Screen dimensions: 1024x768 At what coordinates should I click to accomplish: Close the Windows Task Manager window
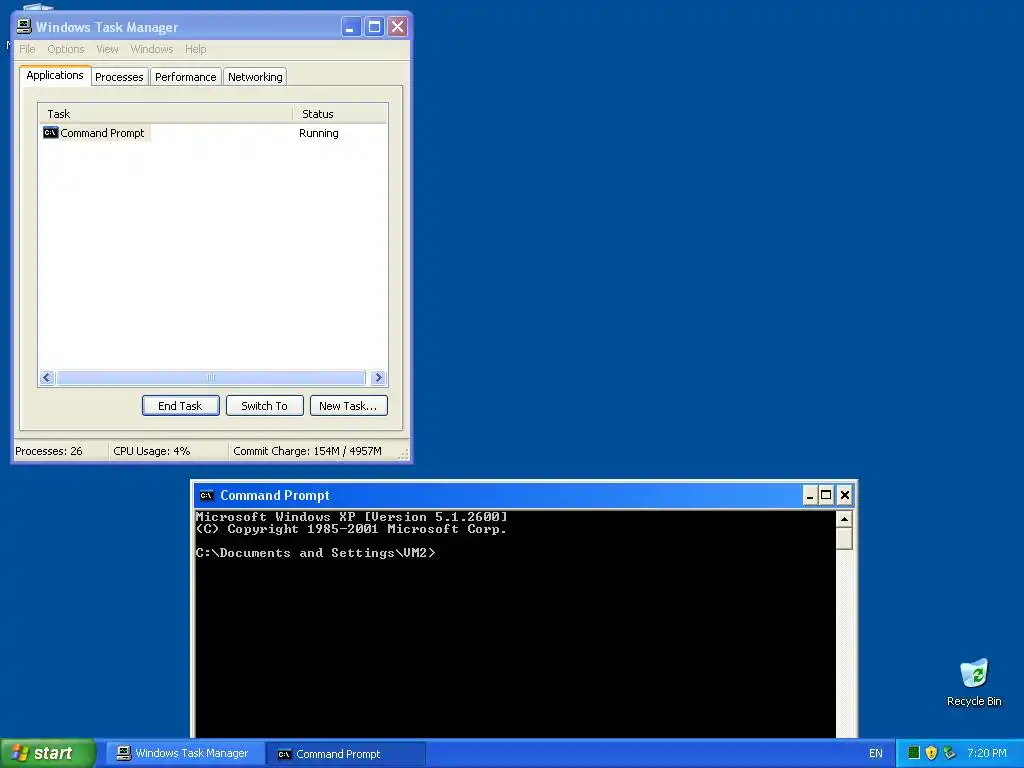(x=397, y=27)
